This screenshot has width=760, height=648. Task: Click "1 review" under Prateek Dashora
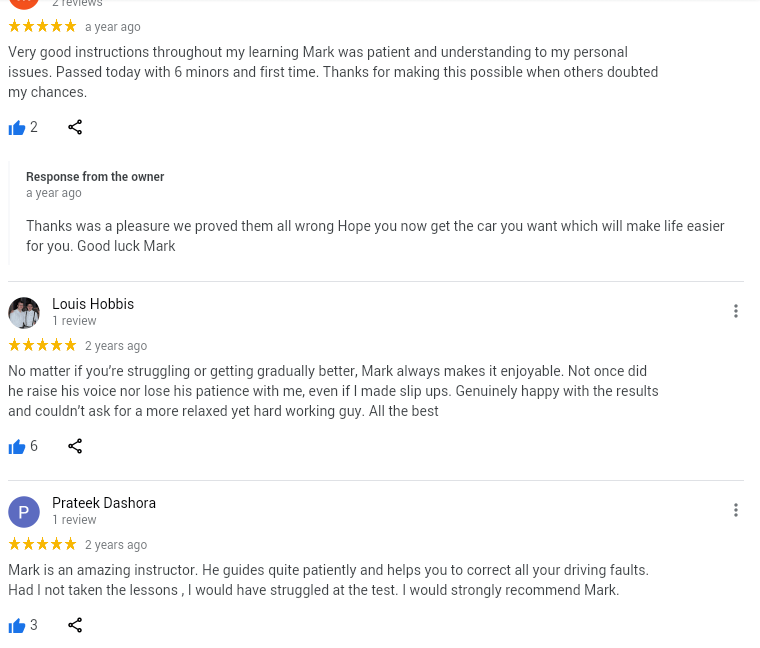point(74,520)
